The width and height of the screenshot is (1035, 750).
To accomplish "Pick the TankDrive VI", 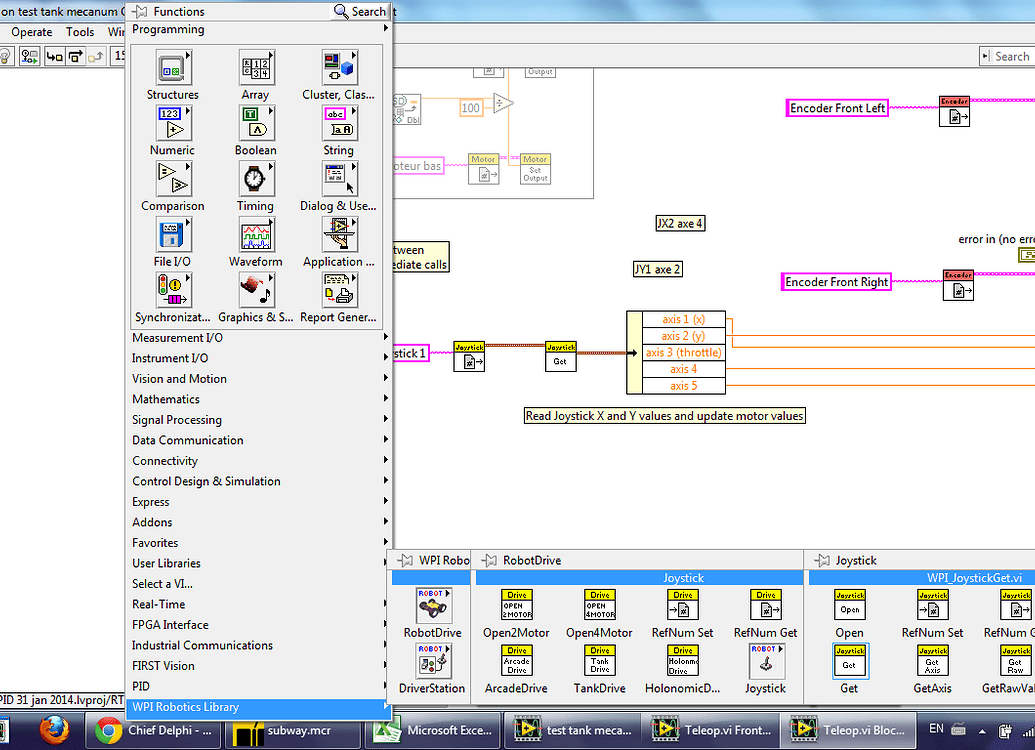I will click(600, 660).
